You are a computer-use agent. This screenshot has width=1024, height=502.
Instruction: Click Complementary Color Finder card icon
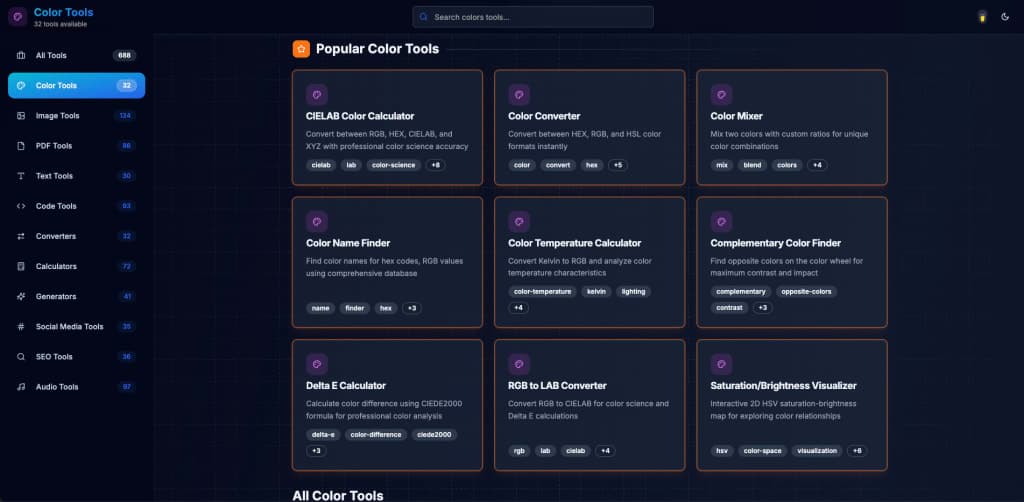pos(722,221)
